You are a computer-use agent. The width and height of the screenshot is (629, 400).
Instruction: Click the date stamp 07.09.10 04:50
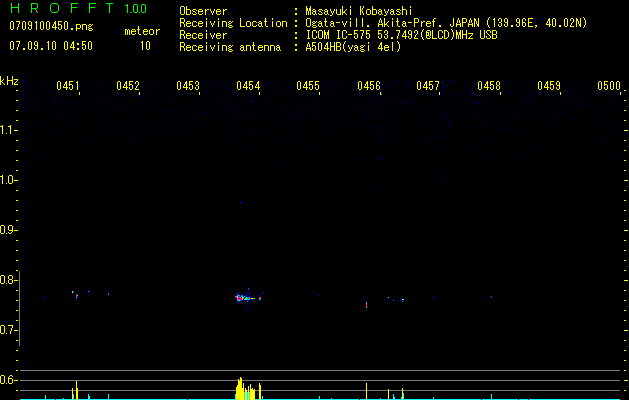point(51,46)
